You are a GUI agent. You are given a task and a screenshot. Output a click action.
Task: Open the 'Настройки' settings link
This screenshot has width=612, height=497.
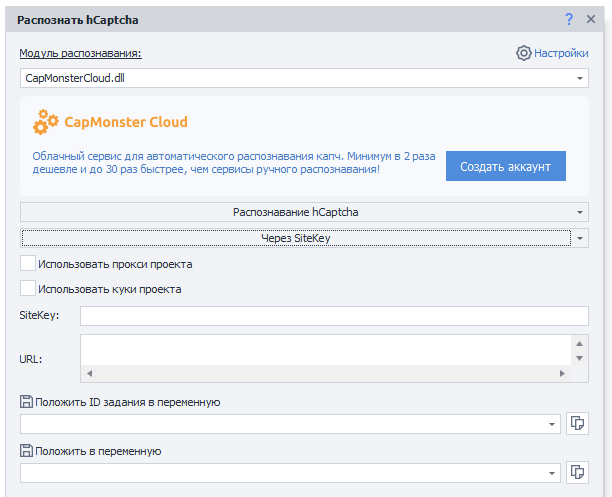pos(560,53)
